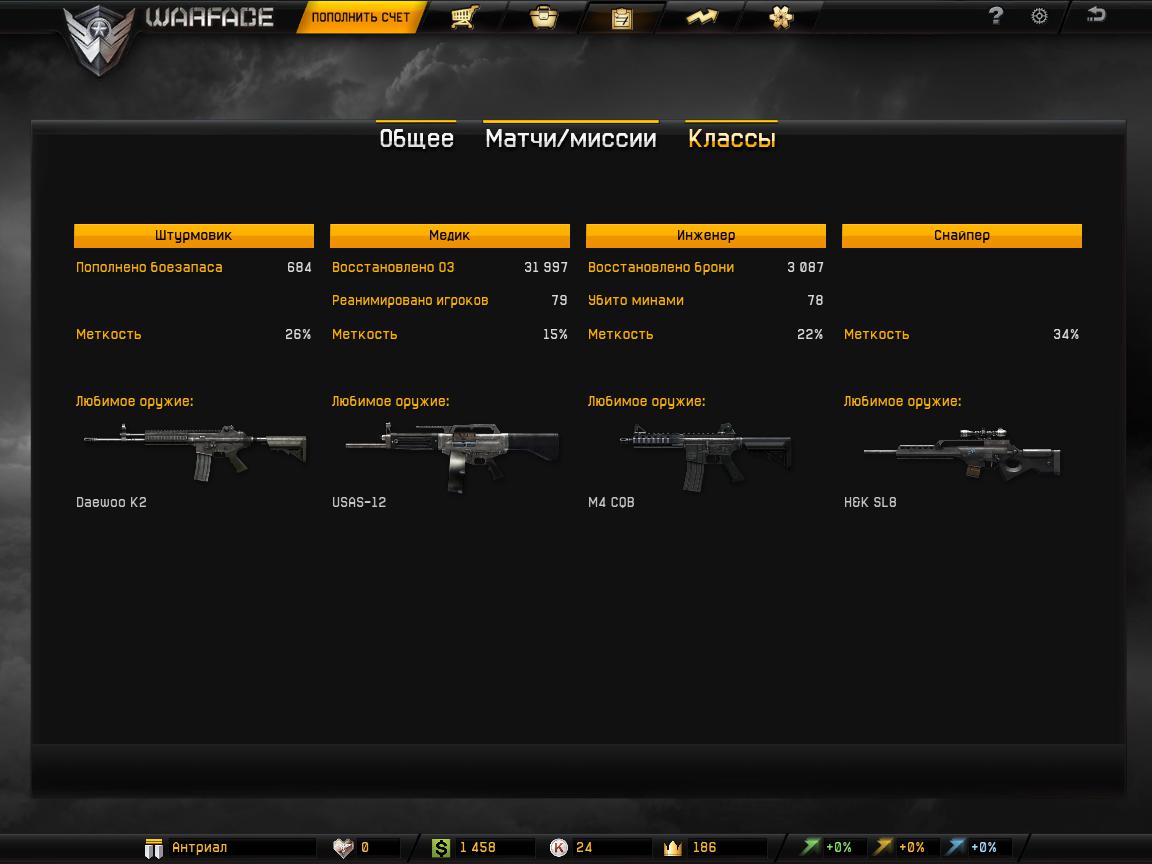Click the 22% engineer accuracy value

(810, 334)
